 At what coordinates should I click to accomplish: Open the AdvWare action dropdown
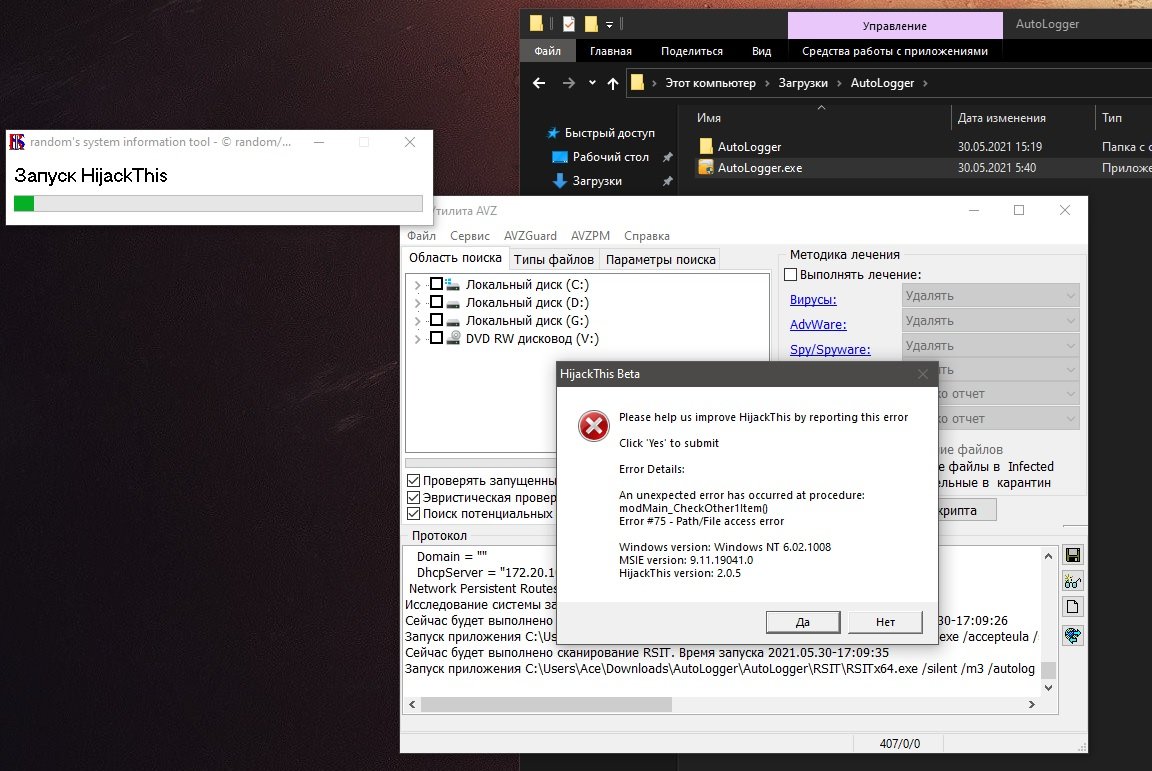pyautogui.click(x=990, y=320)
